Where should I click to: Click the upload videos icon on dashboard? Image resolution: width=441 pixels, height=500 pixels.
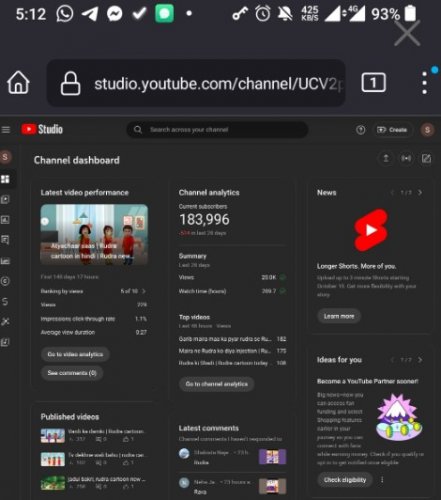pyautogui.click(x=386, y=158)
